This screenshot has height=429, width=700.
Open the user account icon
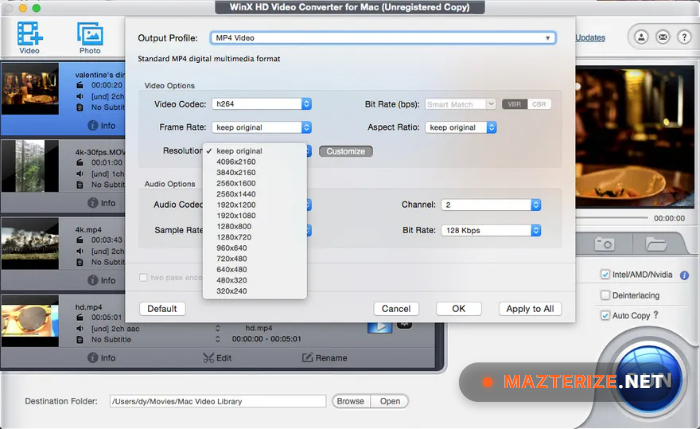click(641, 37)
